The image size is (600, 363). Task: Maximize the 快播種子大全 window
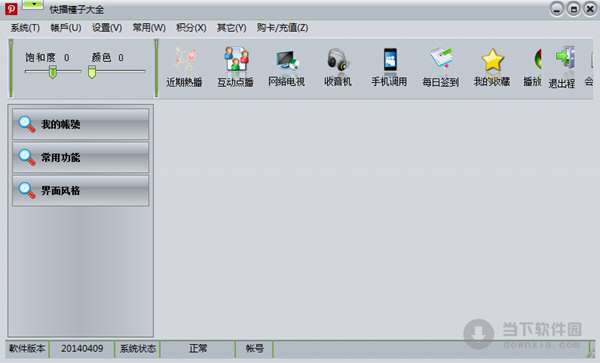click(573, 9)
